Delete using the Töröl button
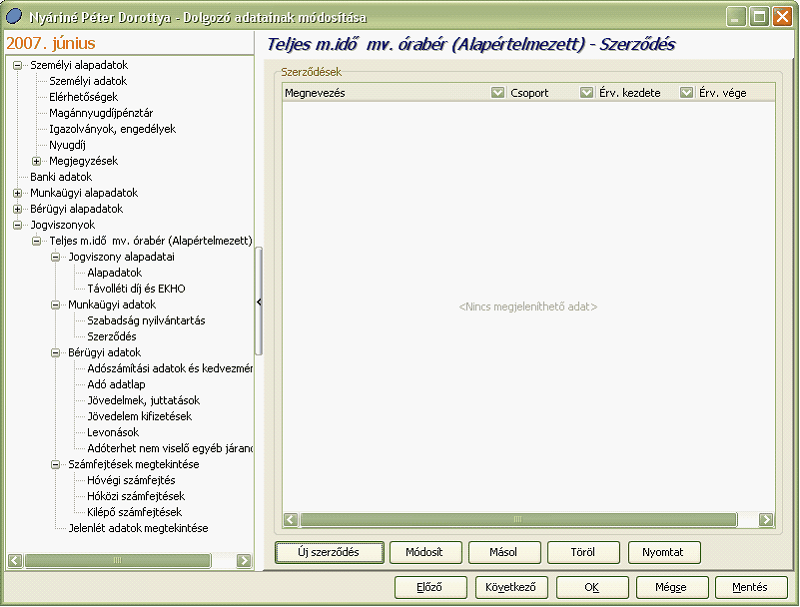The width and height of the screenshot is (800, 607). tap(583, 552)
